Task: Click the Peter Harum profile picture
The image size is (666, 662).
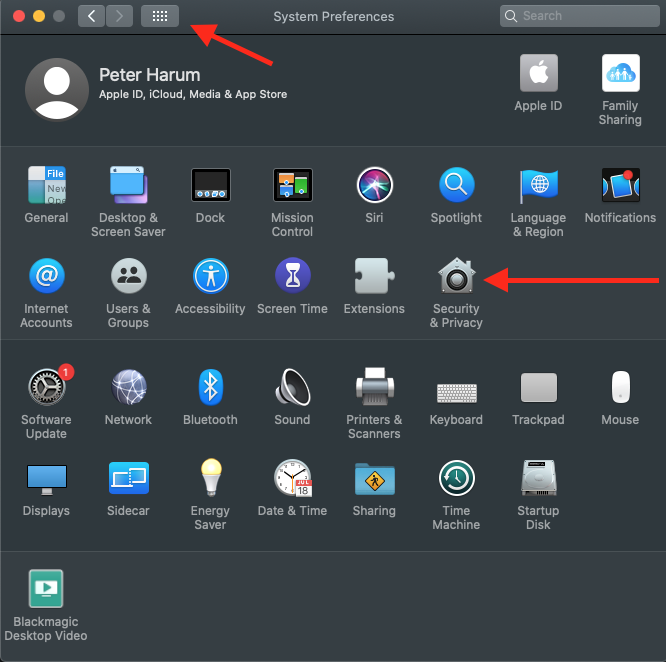Action: pos(56,89)
